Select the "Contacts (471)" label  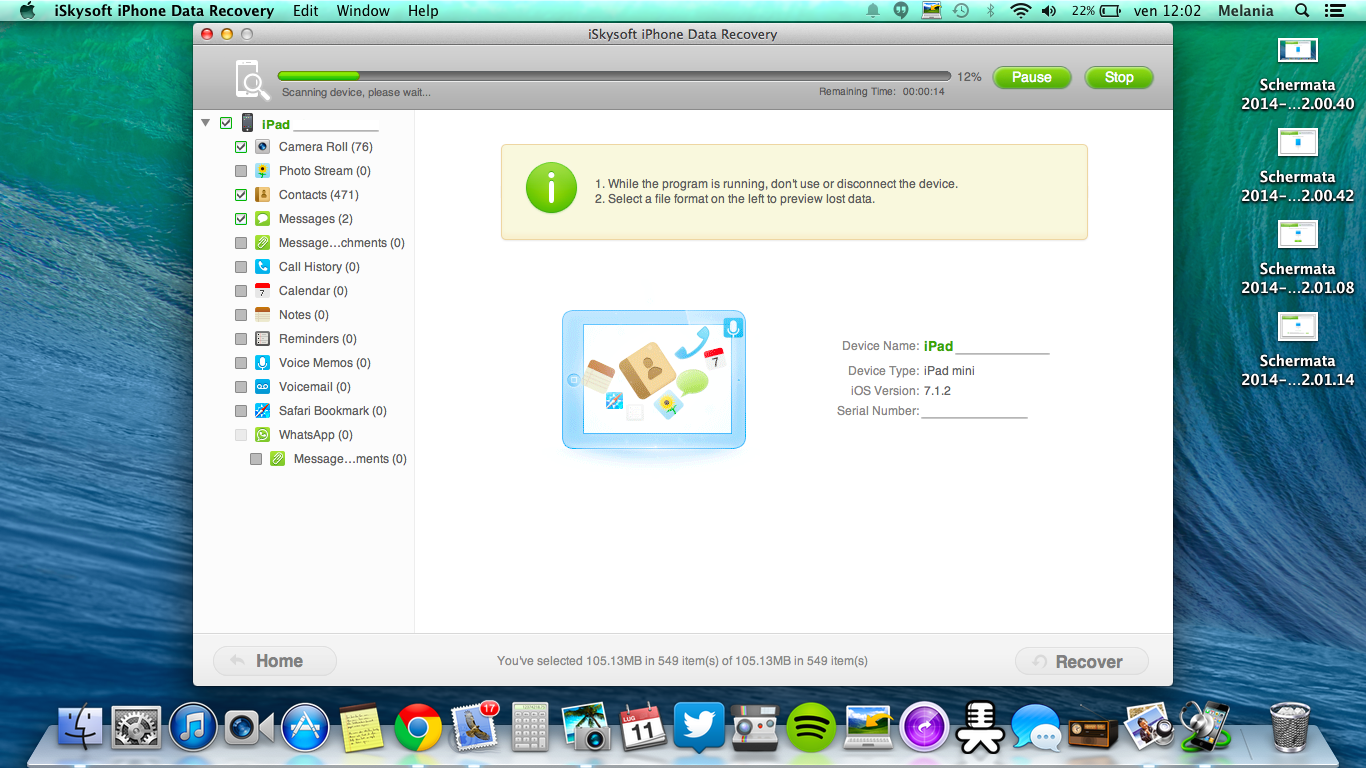click(319, 195)
